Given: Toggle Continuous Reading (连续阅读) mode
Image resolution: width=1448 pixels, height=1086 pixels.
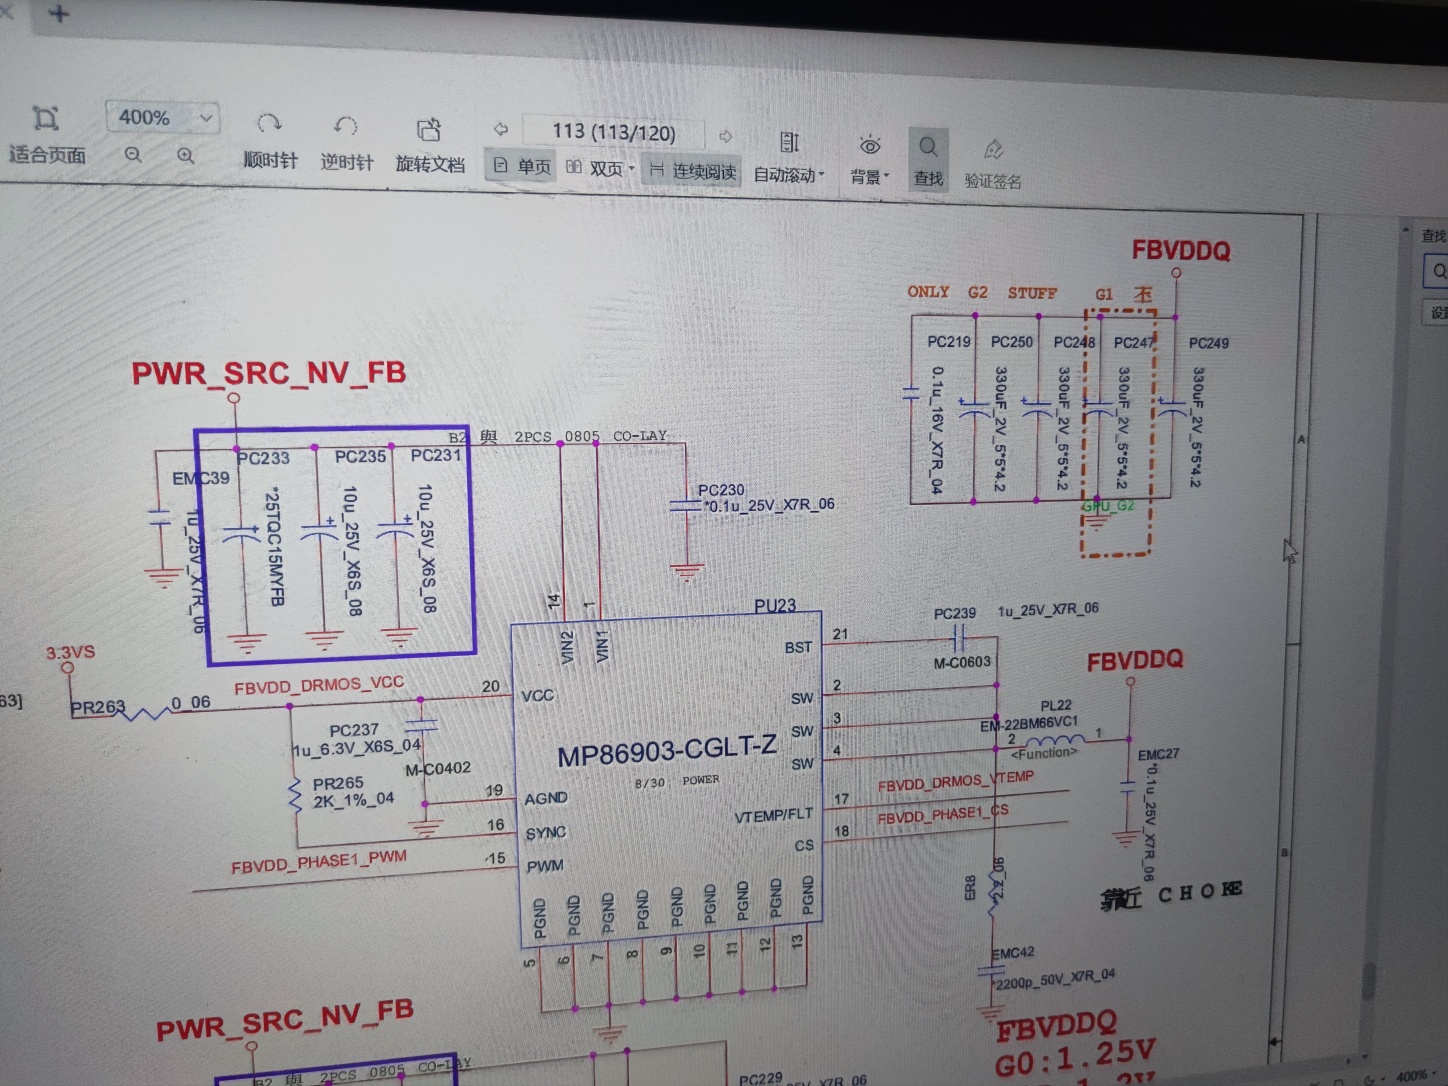Looking at the screenshot, I should (693, 171).
